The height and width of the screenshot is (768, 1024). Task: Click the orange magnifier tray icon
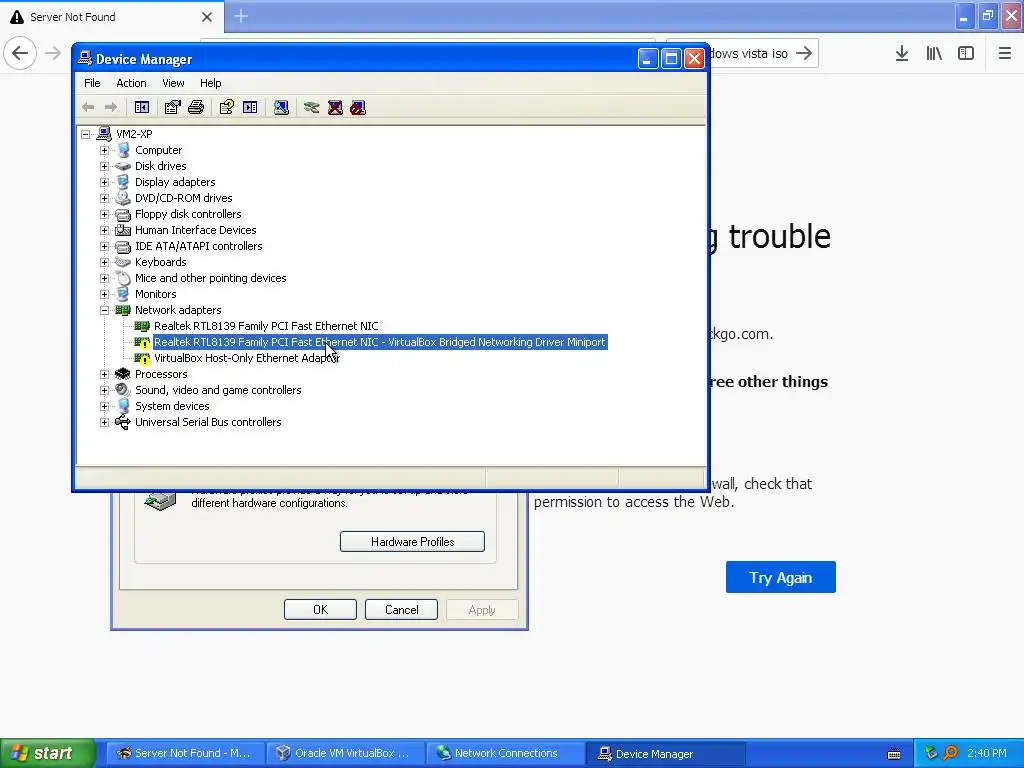pos(950,753)
